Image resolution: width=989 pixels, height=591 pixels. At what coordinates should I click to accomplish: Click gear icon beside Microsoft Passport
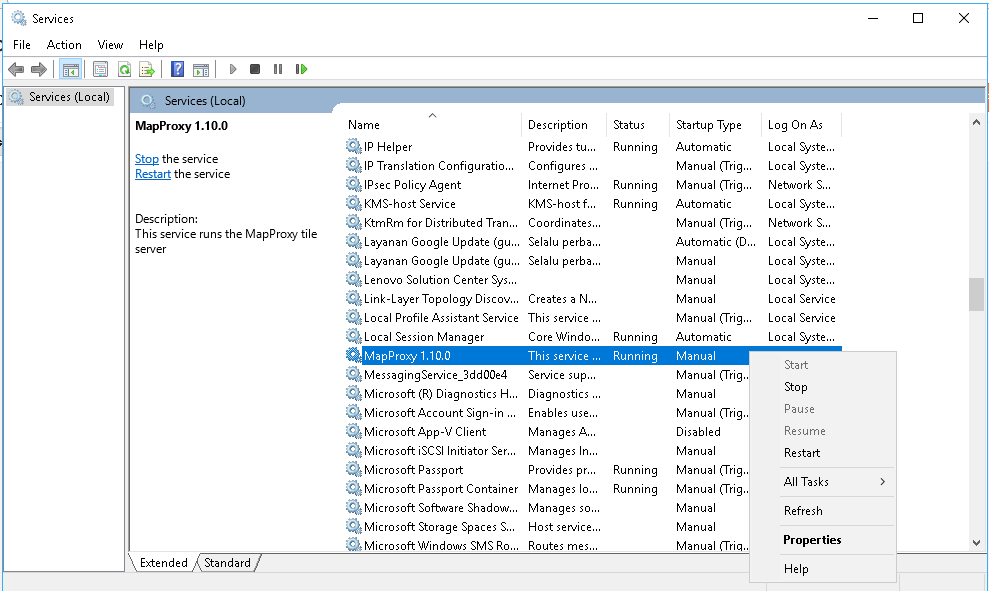point(354,469)
